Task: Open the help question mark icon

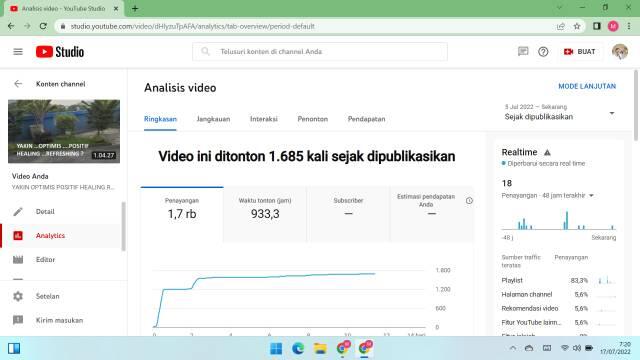Action: coord(543,52)
